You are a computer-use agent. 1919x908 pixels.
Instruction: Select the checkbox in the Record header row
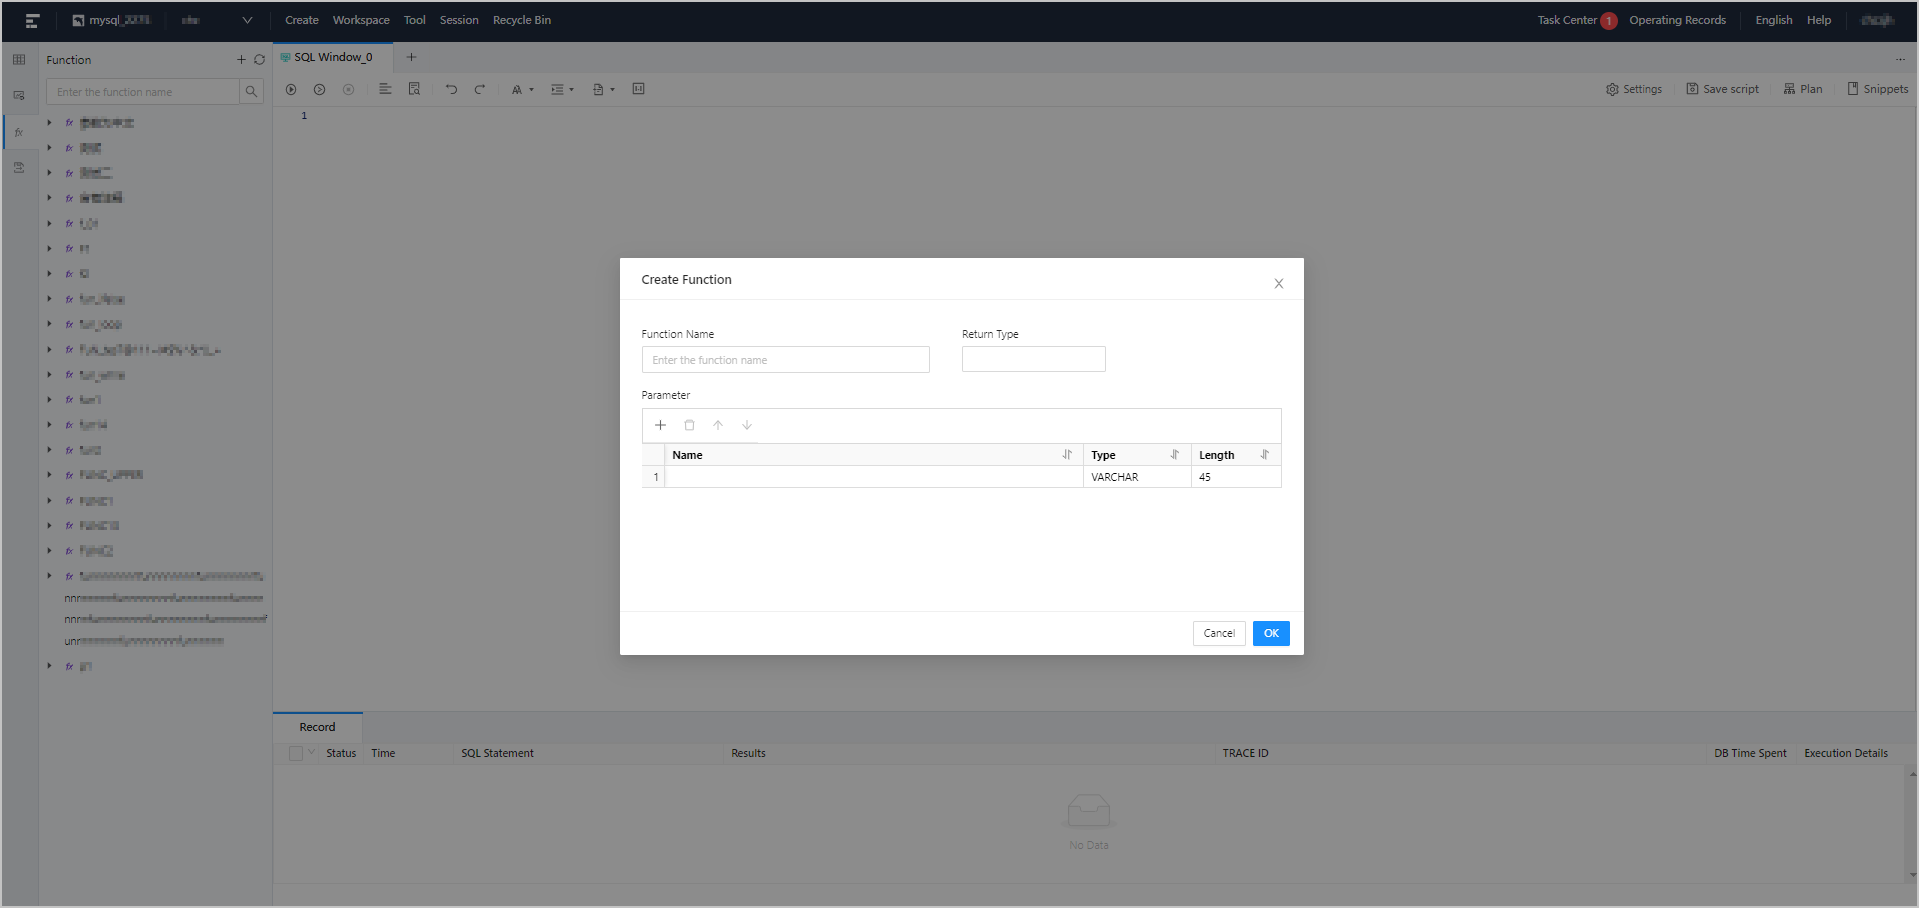(x=294, y=753)
